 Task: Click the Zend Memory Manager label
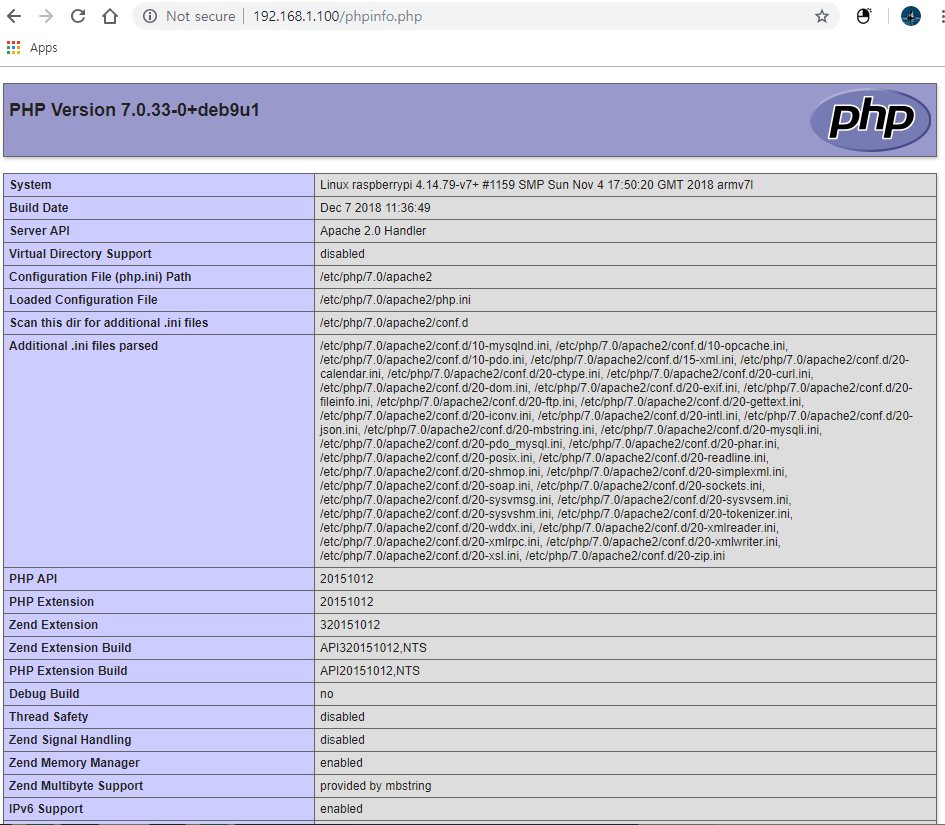74,762
